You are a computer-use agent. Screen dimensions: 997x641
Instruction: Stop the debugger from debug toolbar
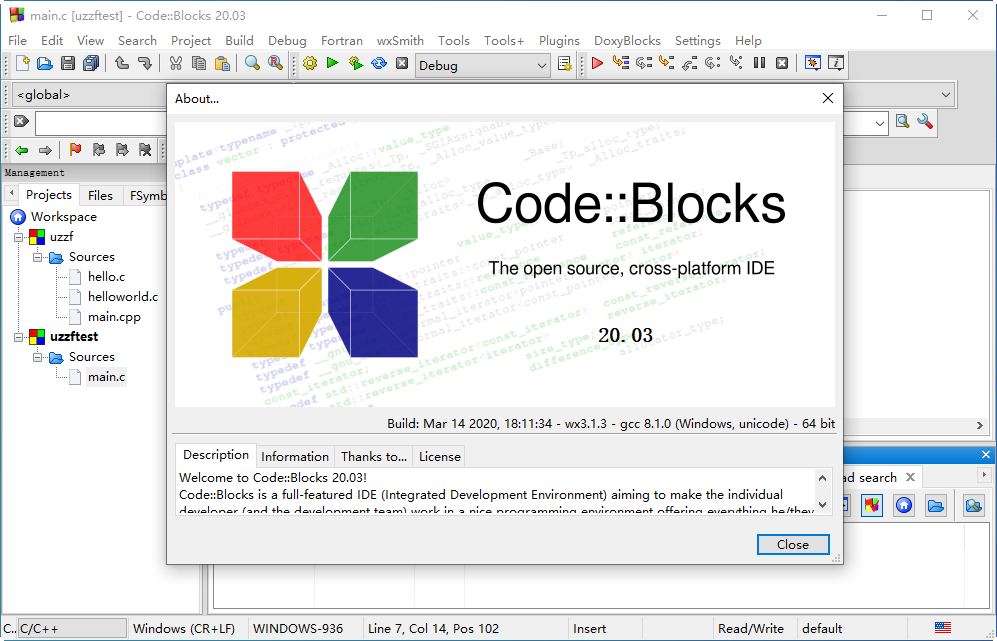tap(782, 63)
